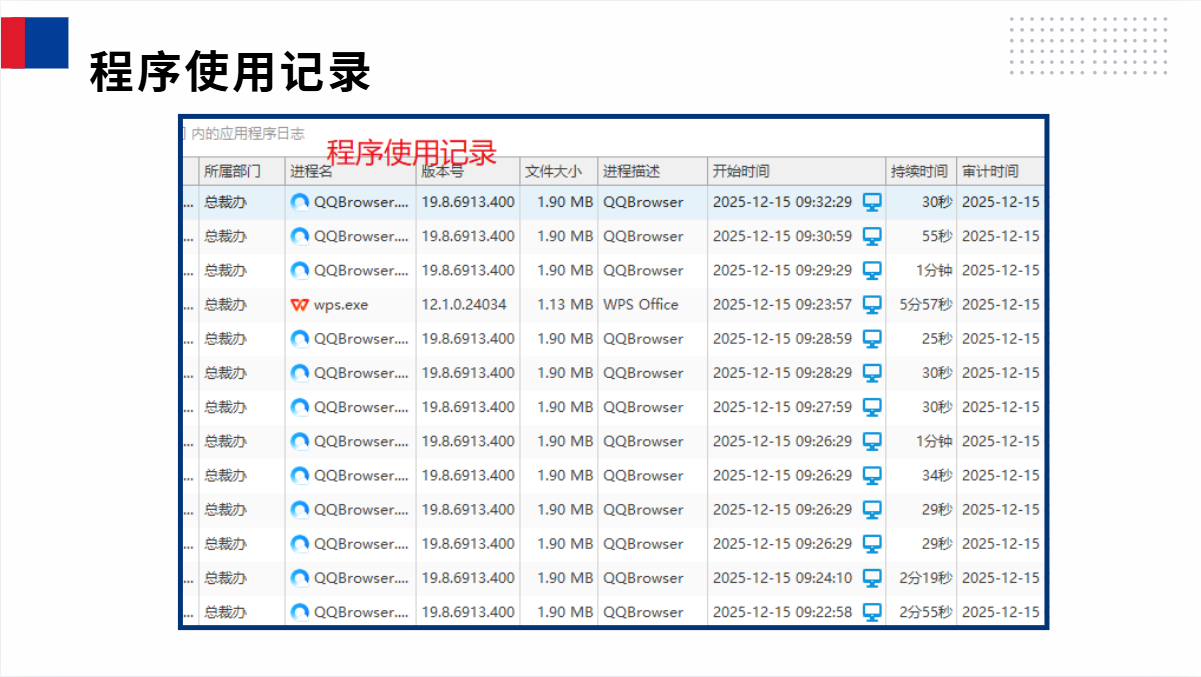Select the WPS Office description cell

click(640, 305)
